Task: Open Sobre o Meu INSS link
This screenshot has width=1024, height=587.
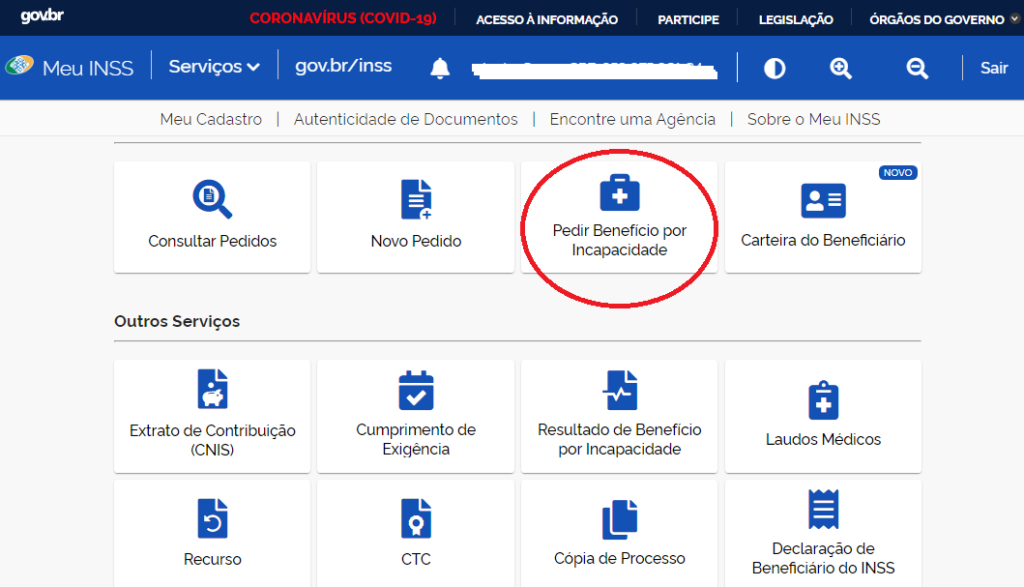Action: (814, 119)
